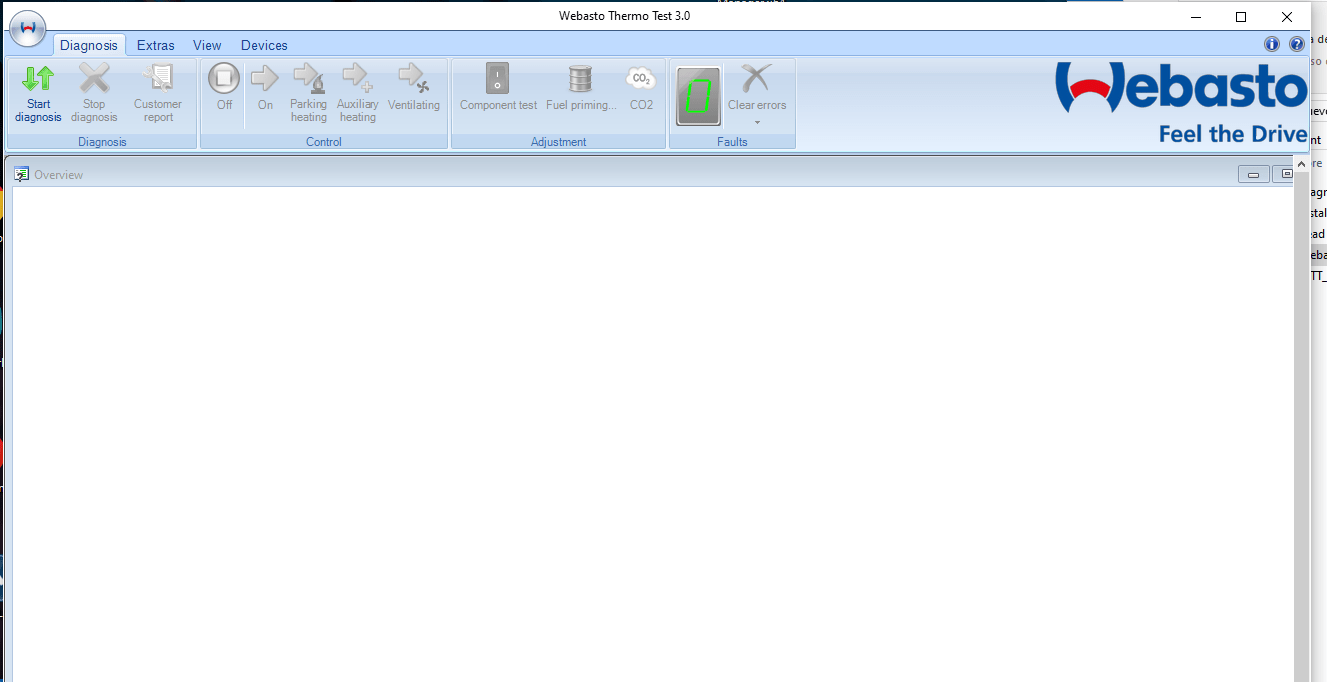Open the Customer report

coord(158,79)
